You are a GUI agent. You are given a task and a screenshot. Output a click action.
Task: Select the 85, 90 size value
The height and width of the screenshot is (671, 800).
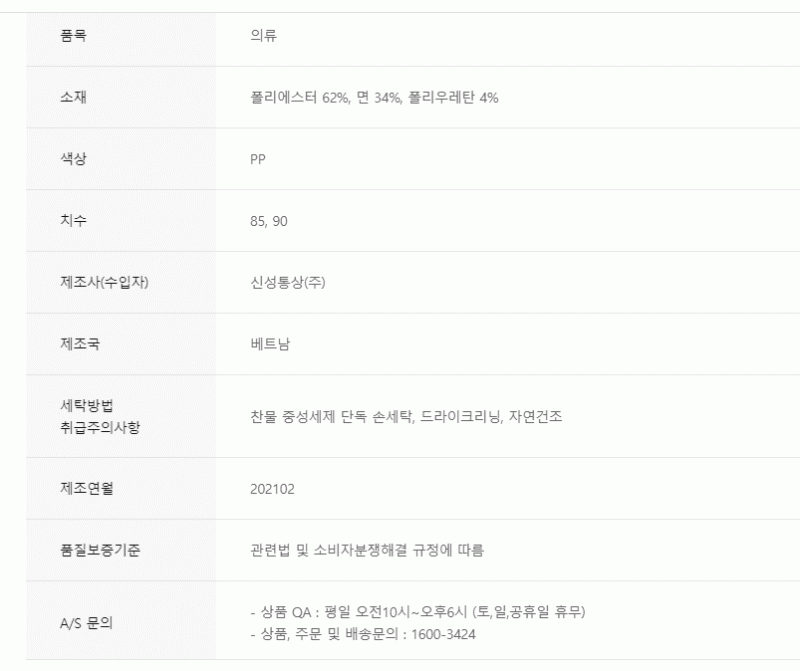pos(269,221)
